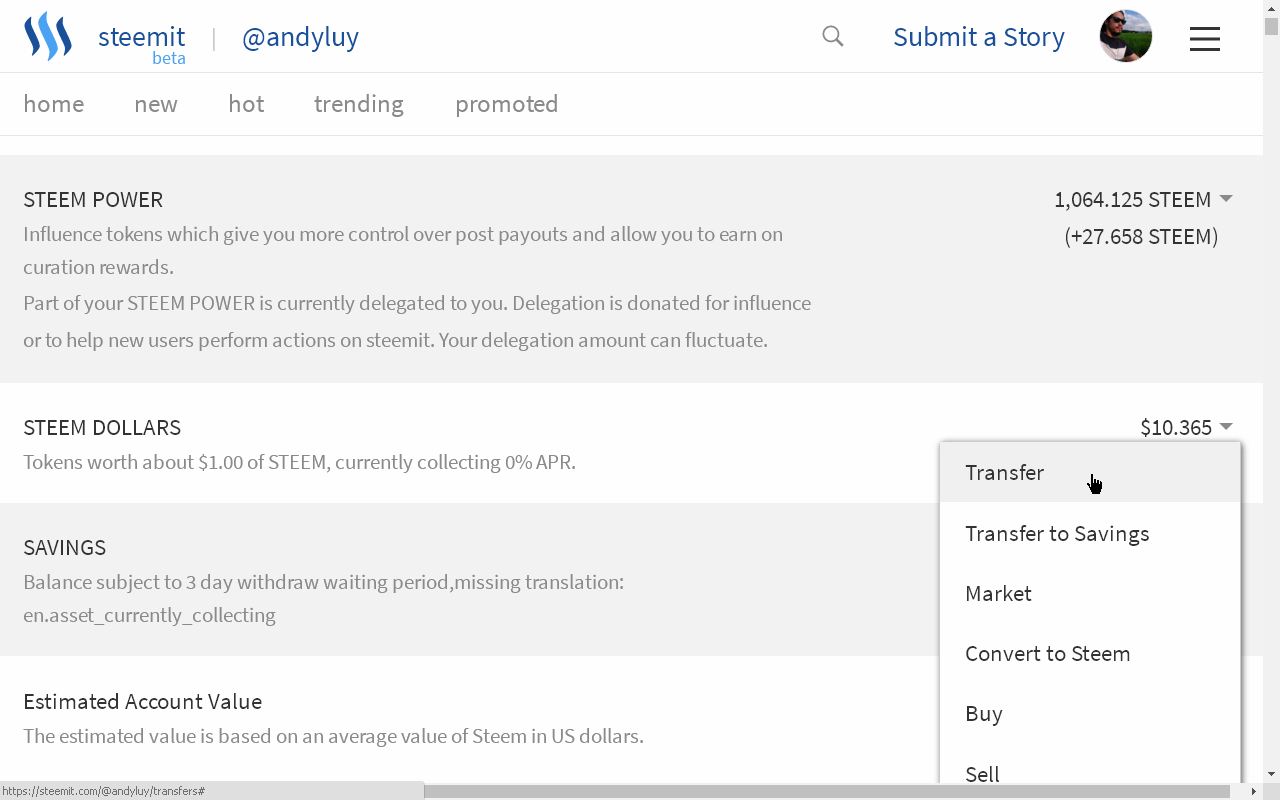Viewport: 1280px width, 800px height.
Task: Open the hot posts tab
Action: click(246, 104)
